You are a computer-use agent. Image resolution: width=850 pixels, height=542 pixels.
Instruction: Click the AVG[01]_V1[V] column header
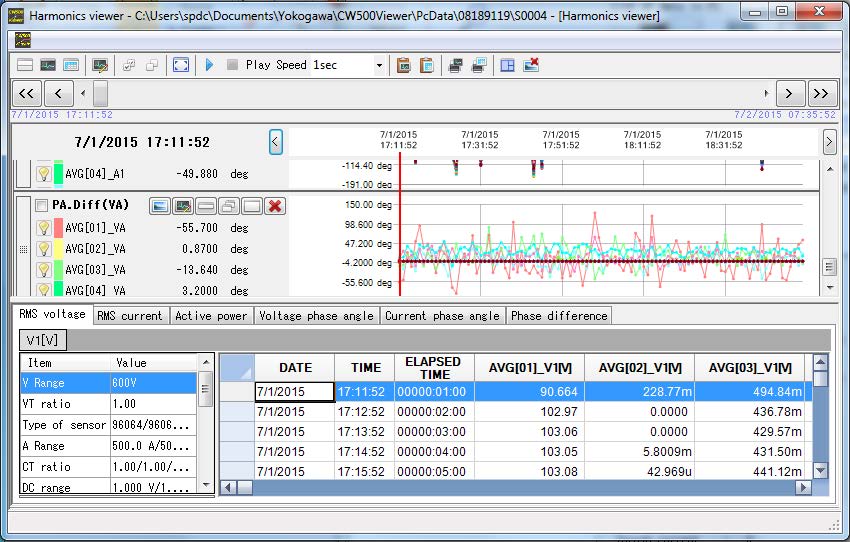pyautogui.click(x=530, y=368)
